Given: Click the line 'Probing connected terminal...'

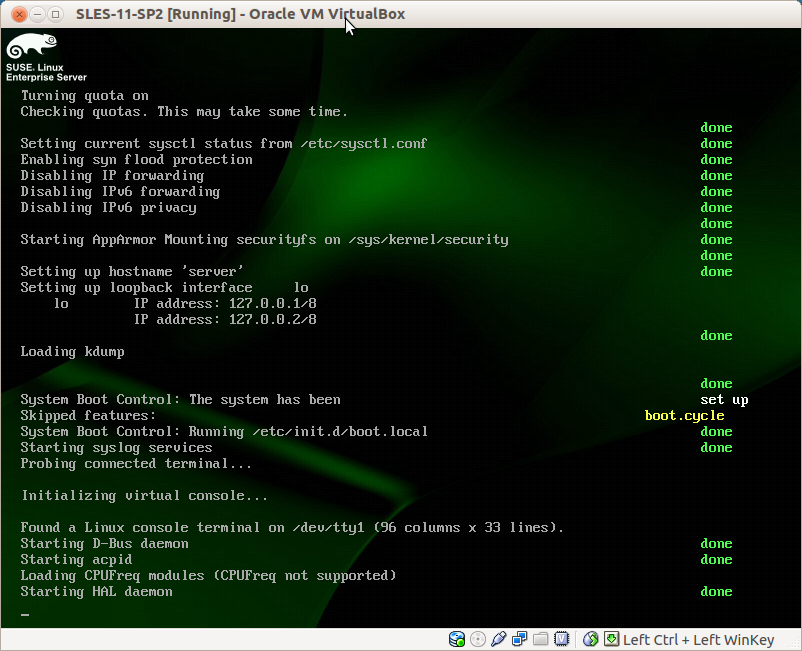Looking at the screenshot, I should coord(136,464).
